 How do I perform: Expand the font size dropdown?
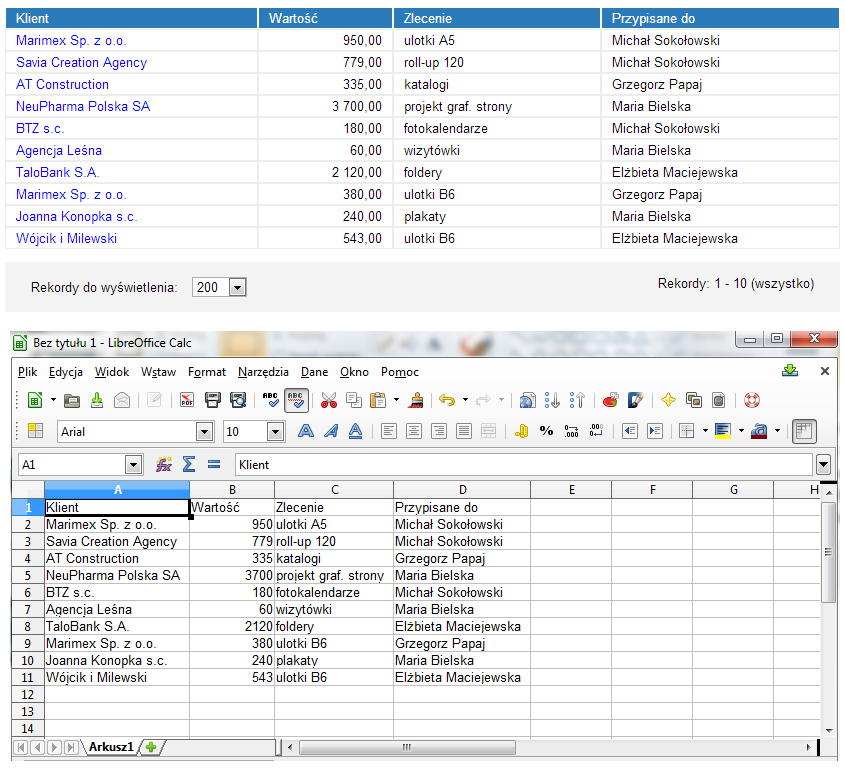275,432
